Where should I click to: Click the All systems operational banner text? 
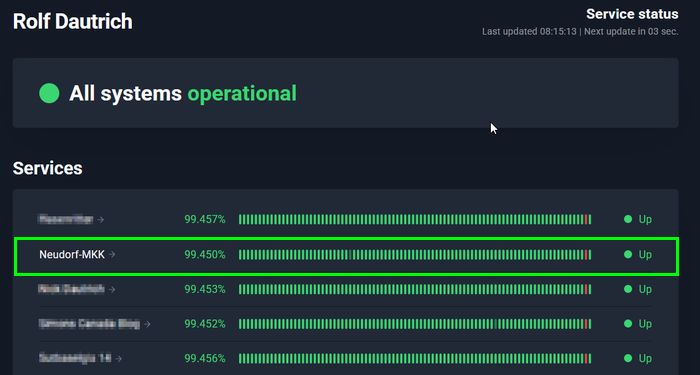(183, 93)
